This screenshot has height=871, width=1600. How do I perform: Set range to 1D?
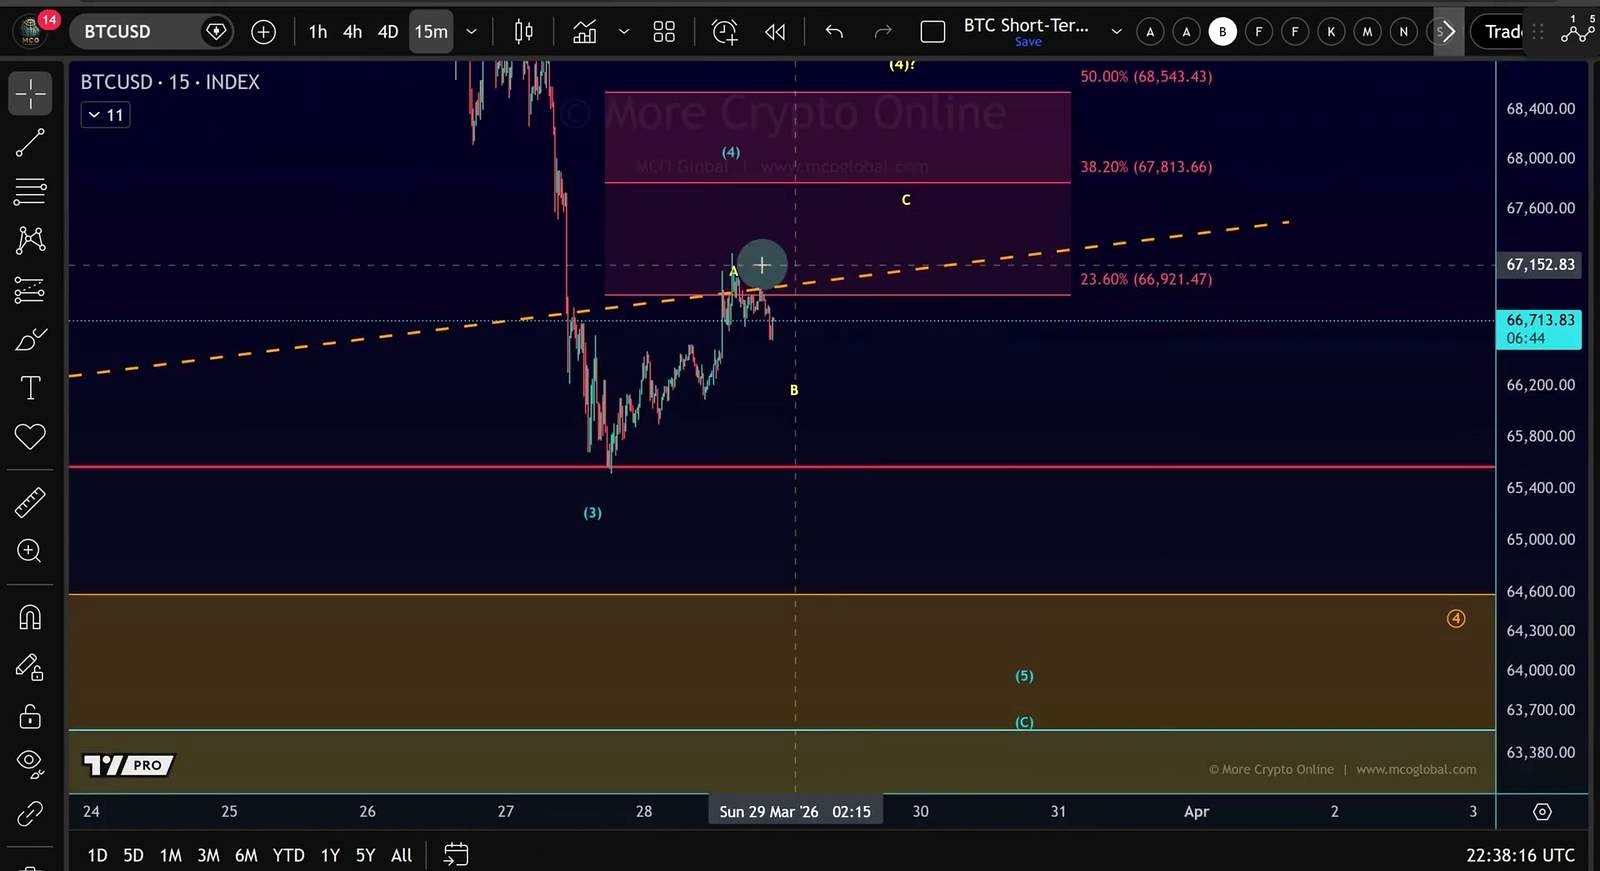97,855
